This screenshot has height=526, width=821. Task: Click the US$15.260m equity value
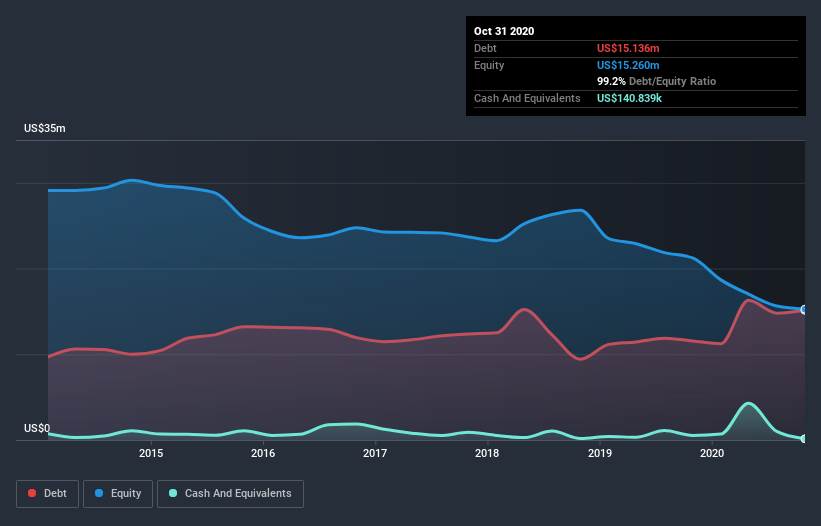(x=628, y=65)
